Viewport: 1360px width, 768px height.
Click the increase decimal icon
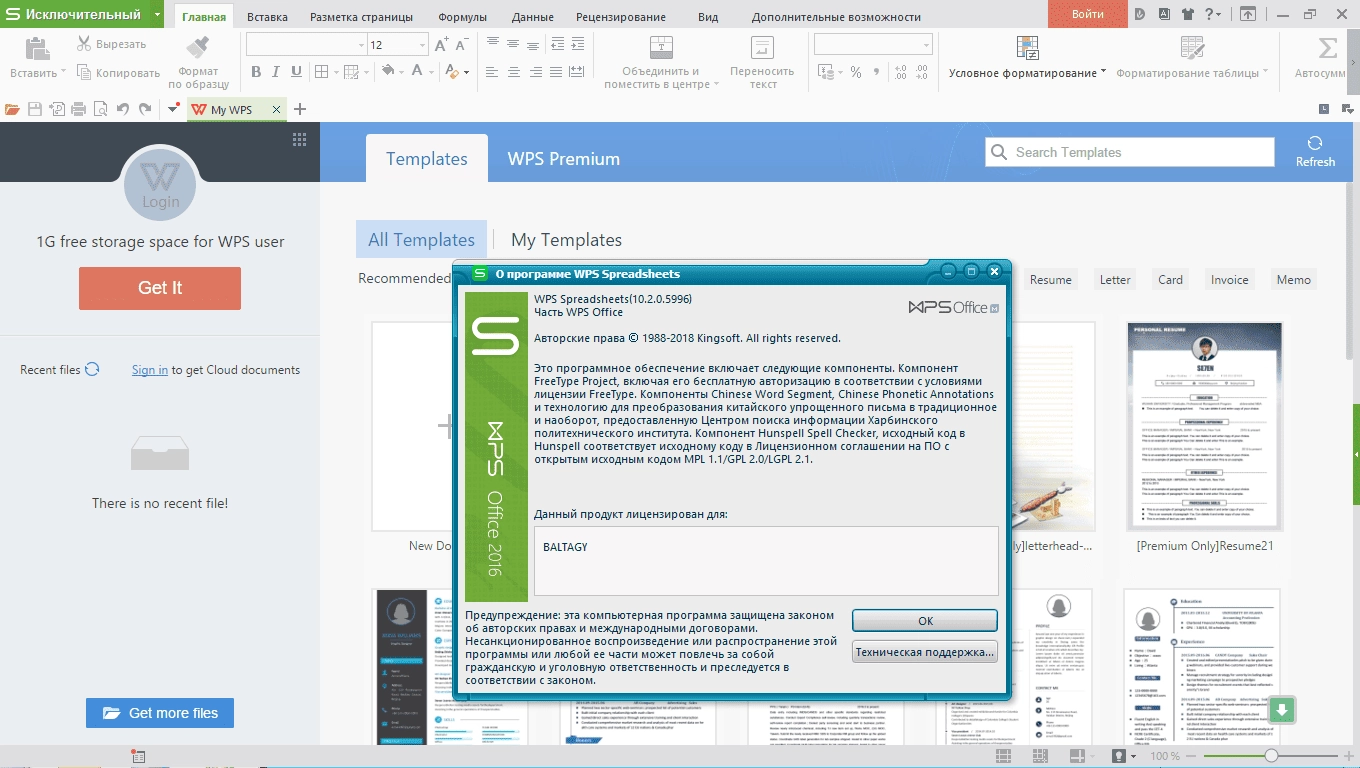tap(900, 72)
